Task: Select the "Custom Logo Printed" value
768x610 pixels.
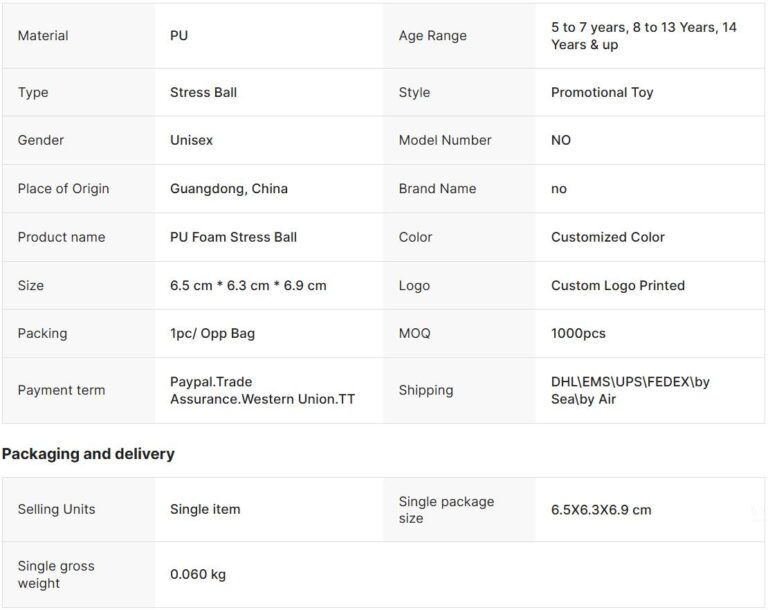Action: pyautogui.click(x=617, y=285)
